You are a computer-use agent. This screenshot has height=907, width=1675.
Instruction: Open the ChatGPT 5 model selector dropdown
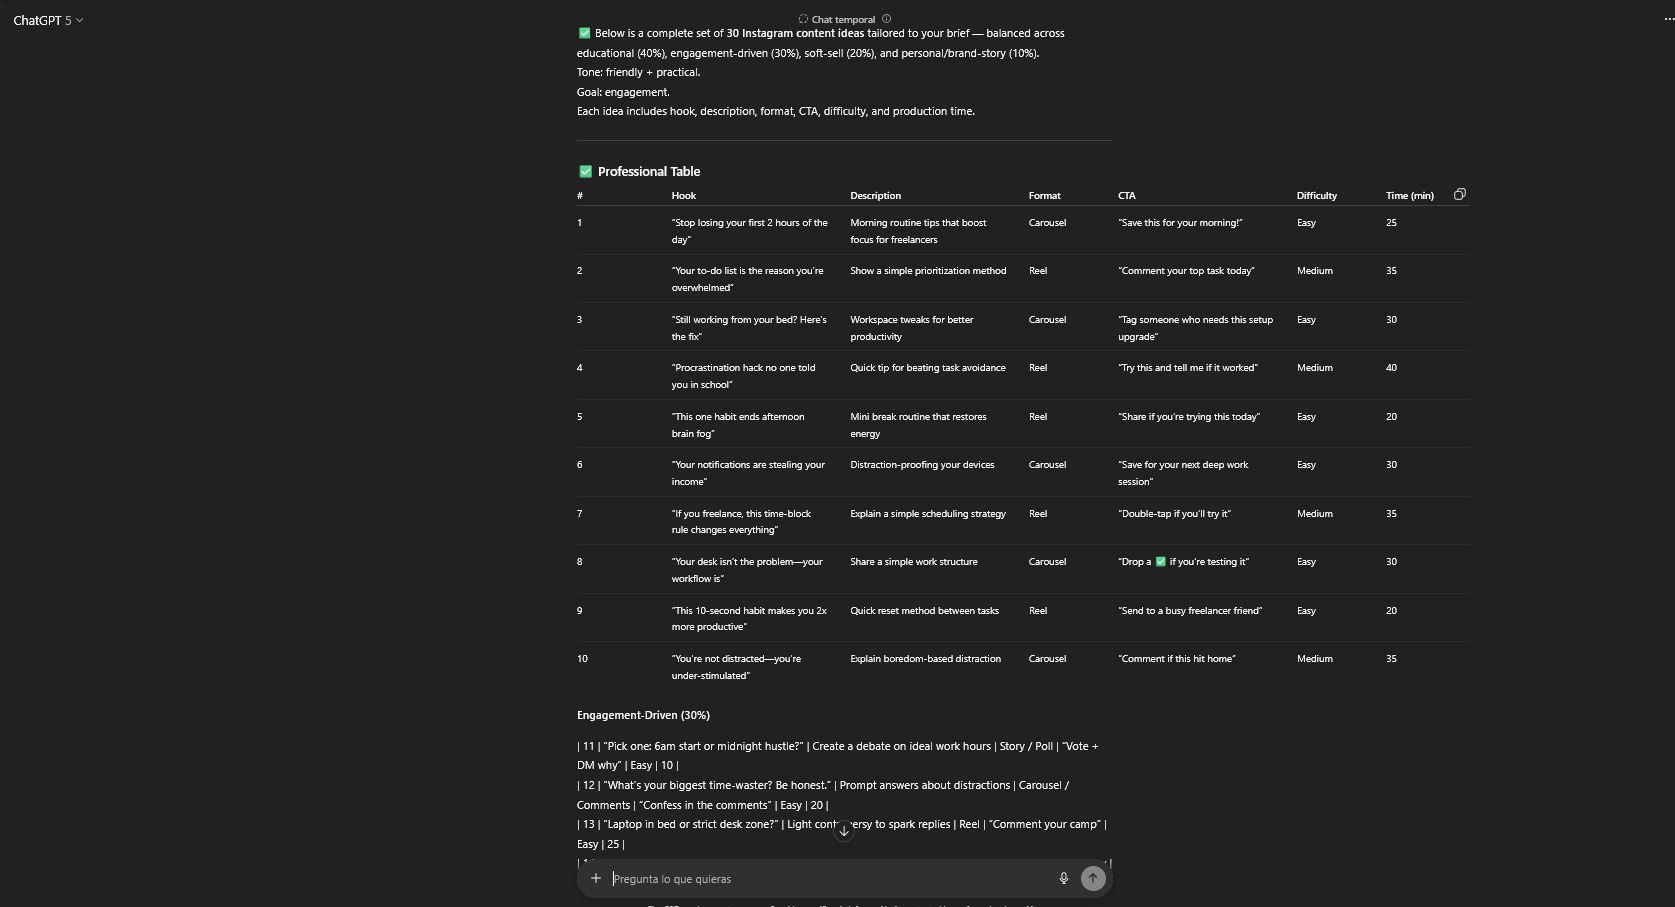pyautogui.click(x=48, y=20)
